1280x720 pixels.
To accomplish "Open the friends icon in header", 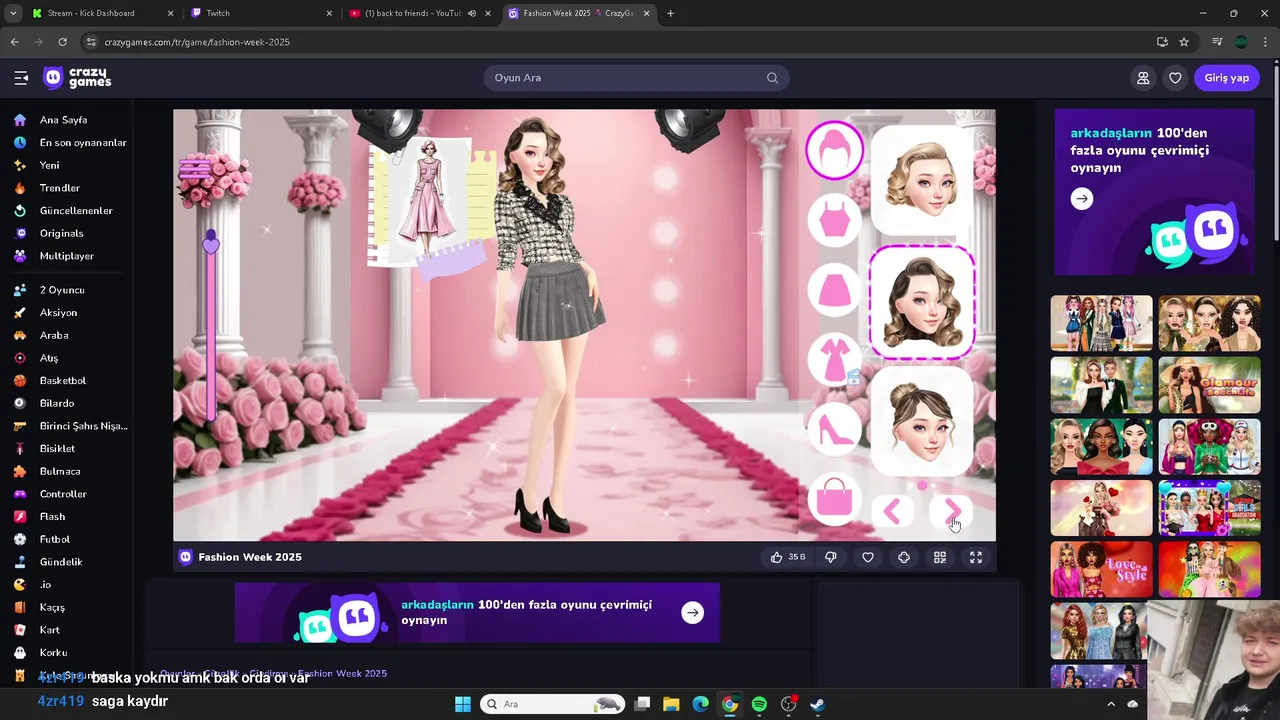I will [x=1143, y=78].
